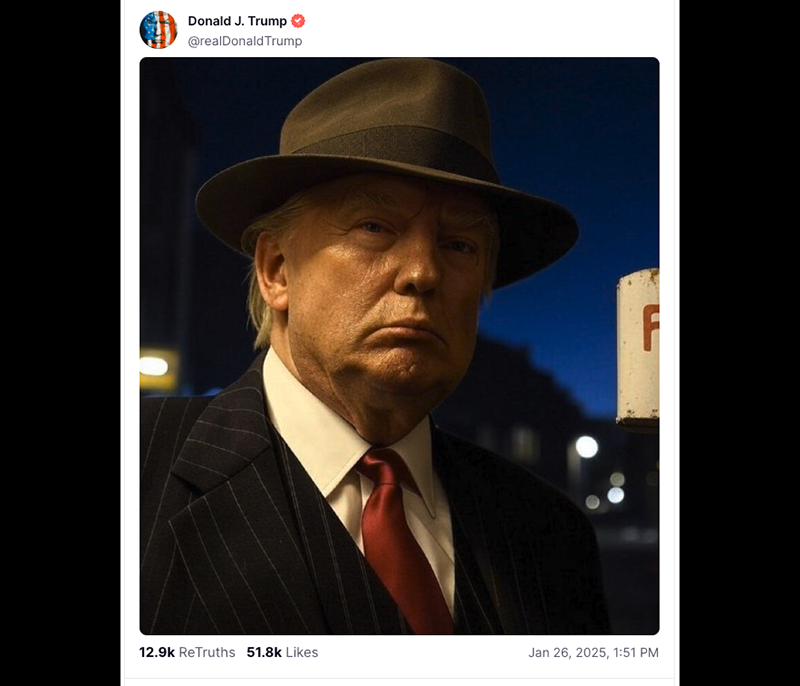Open the @realDonaldTrump handle link
The height and width of the screenshot is (686, 800).
click(x=245, y=41)
